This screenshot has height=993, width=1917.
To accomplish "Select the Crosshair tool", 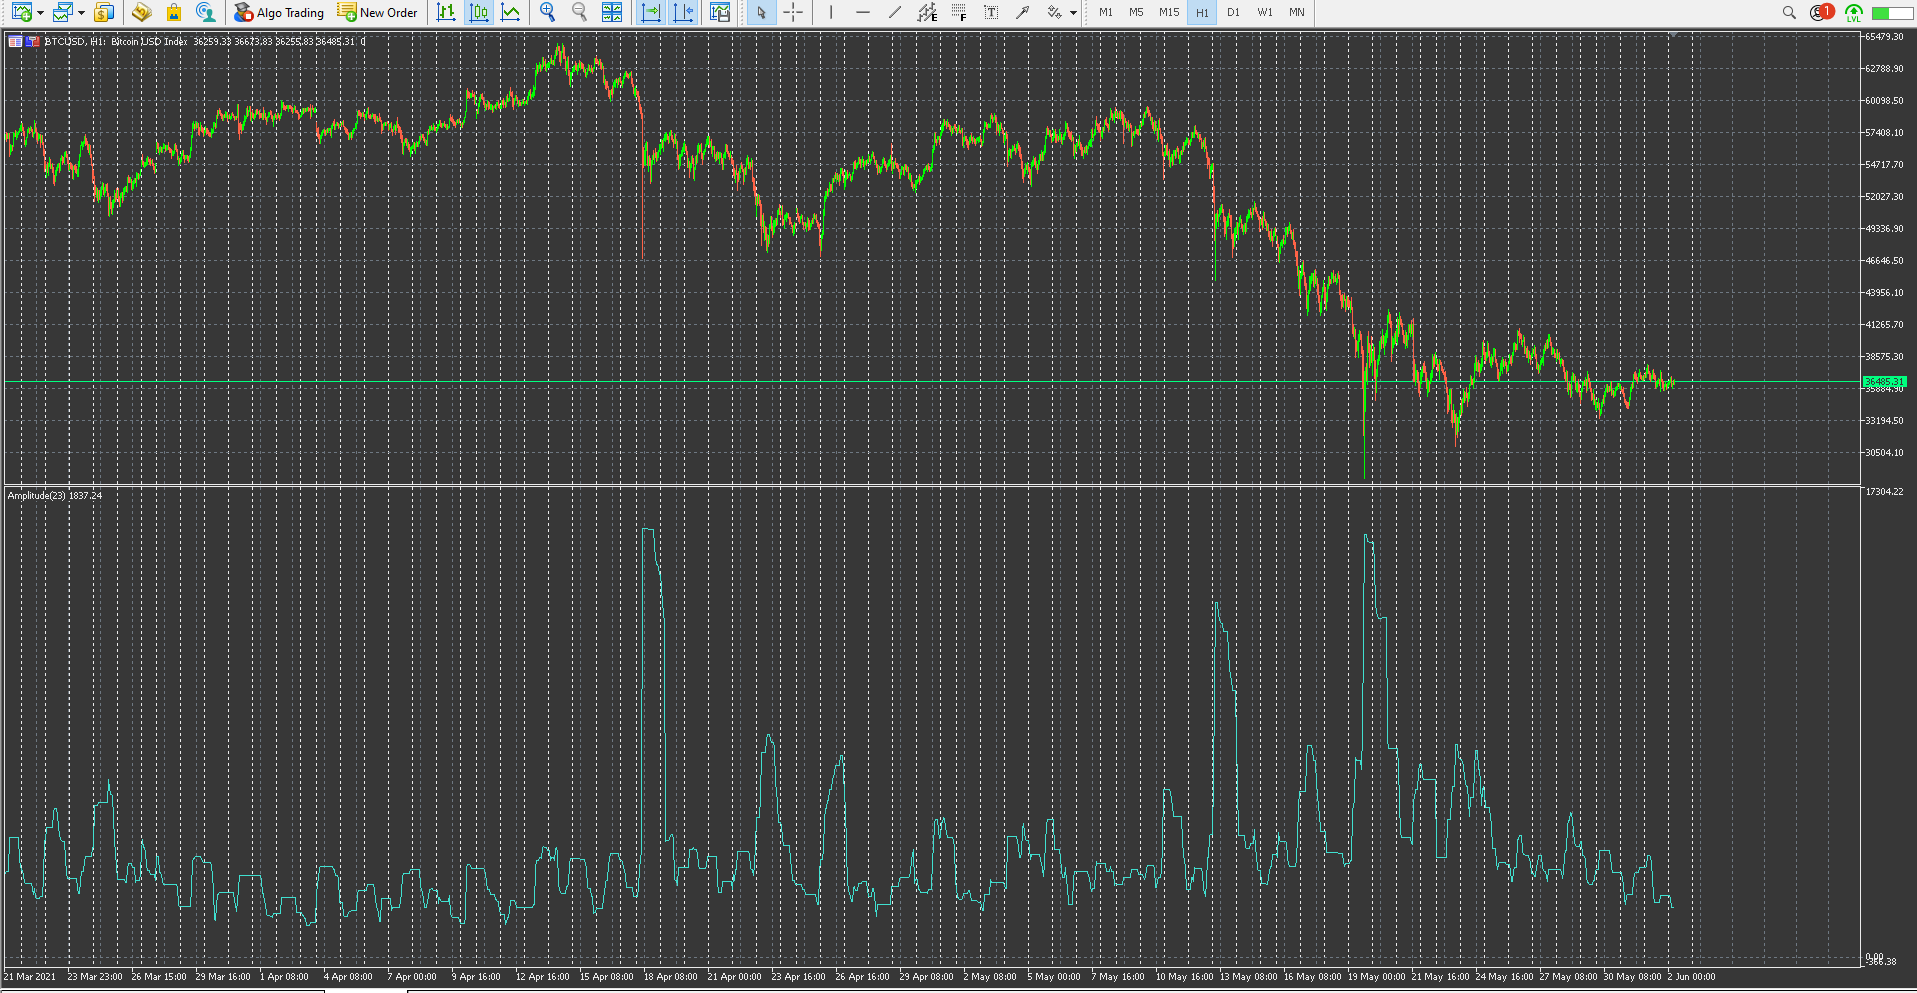I will point(794,12).
